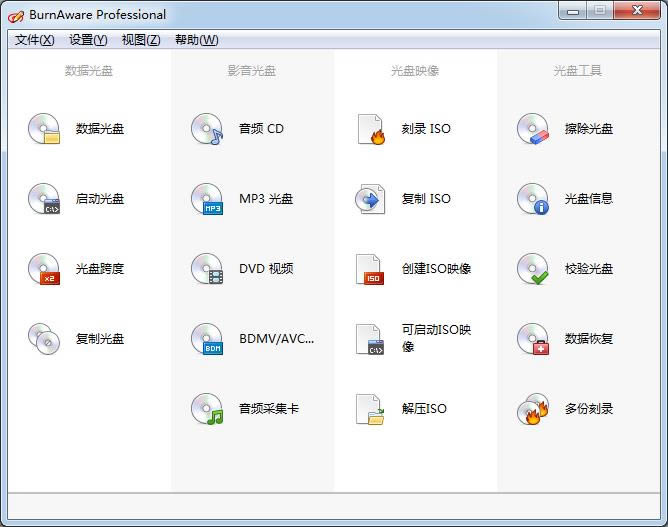Click the DVD 视频 label
The width and height of the screenshot is (668, 527).
coord(266,269)
